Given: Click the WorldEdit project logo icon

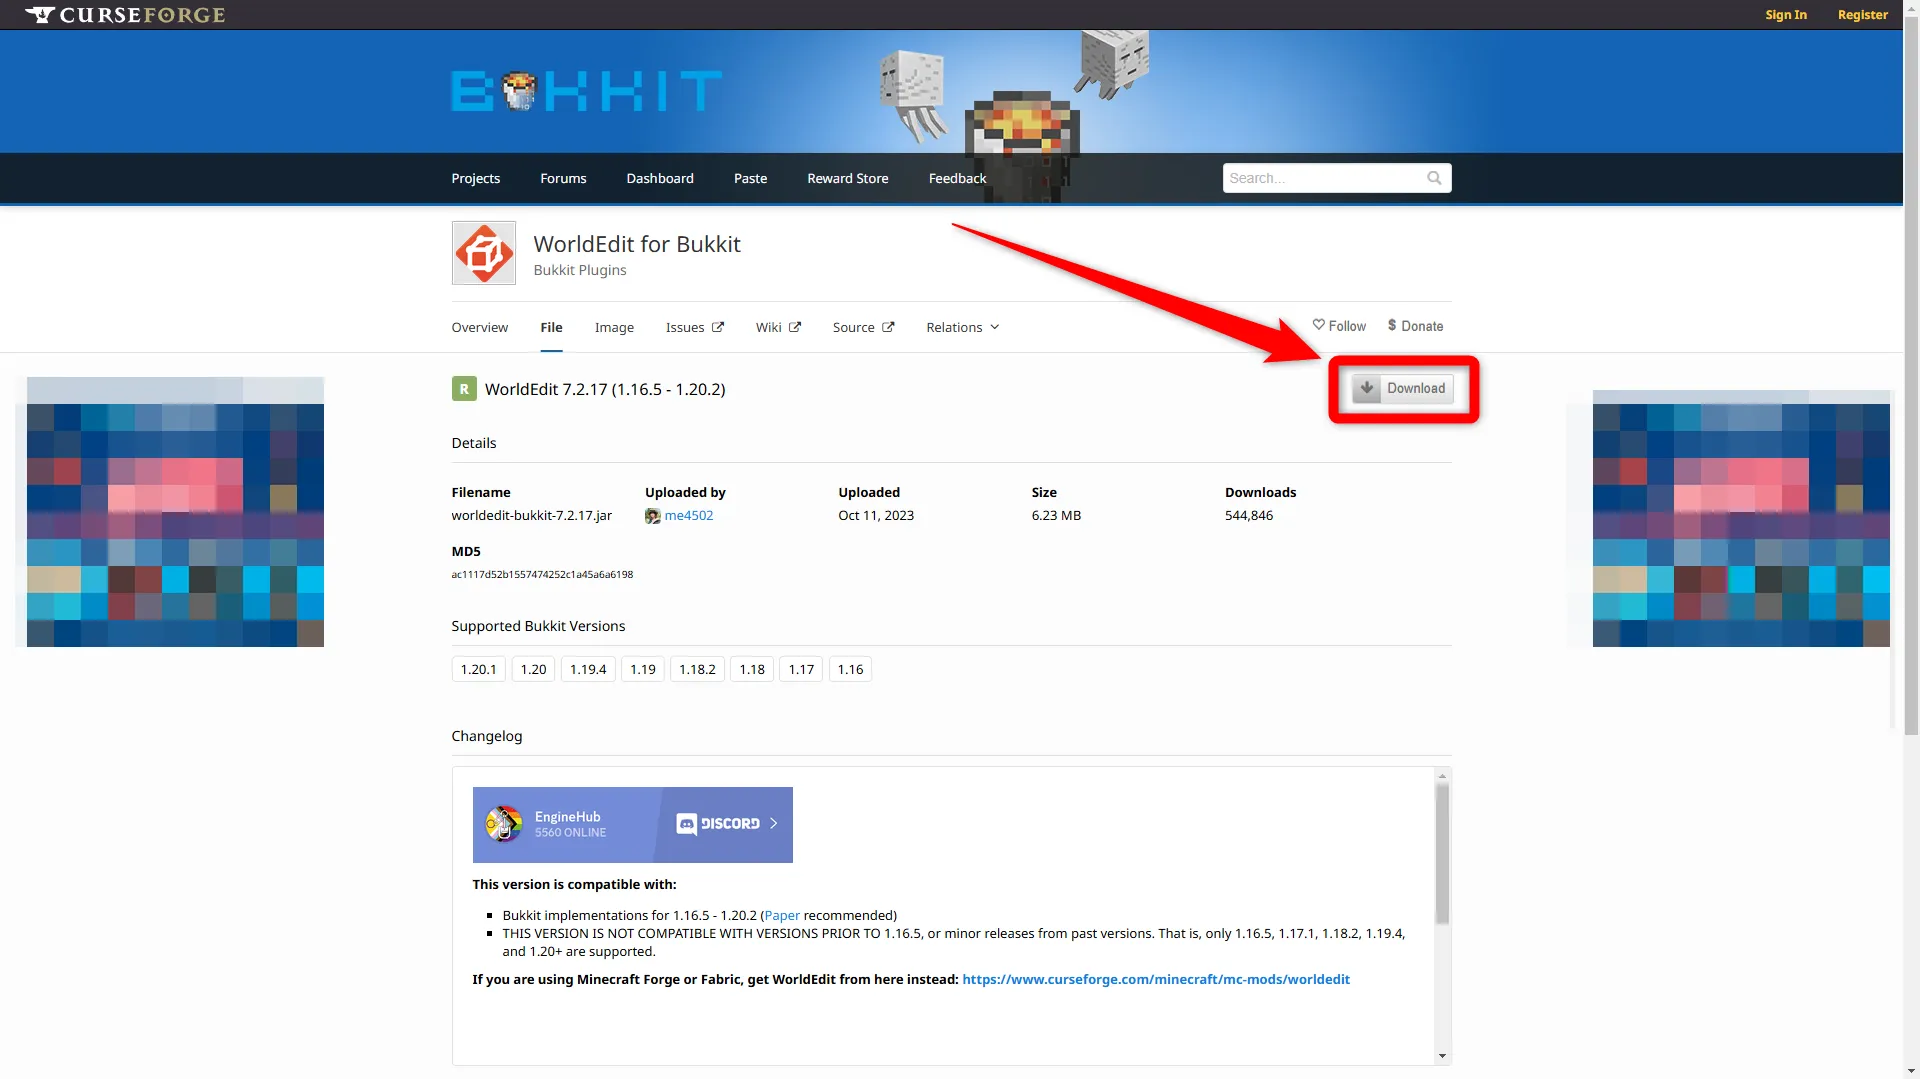Looking at the screenshot, I should [484, 253].
